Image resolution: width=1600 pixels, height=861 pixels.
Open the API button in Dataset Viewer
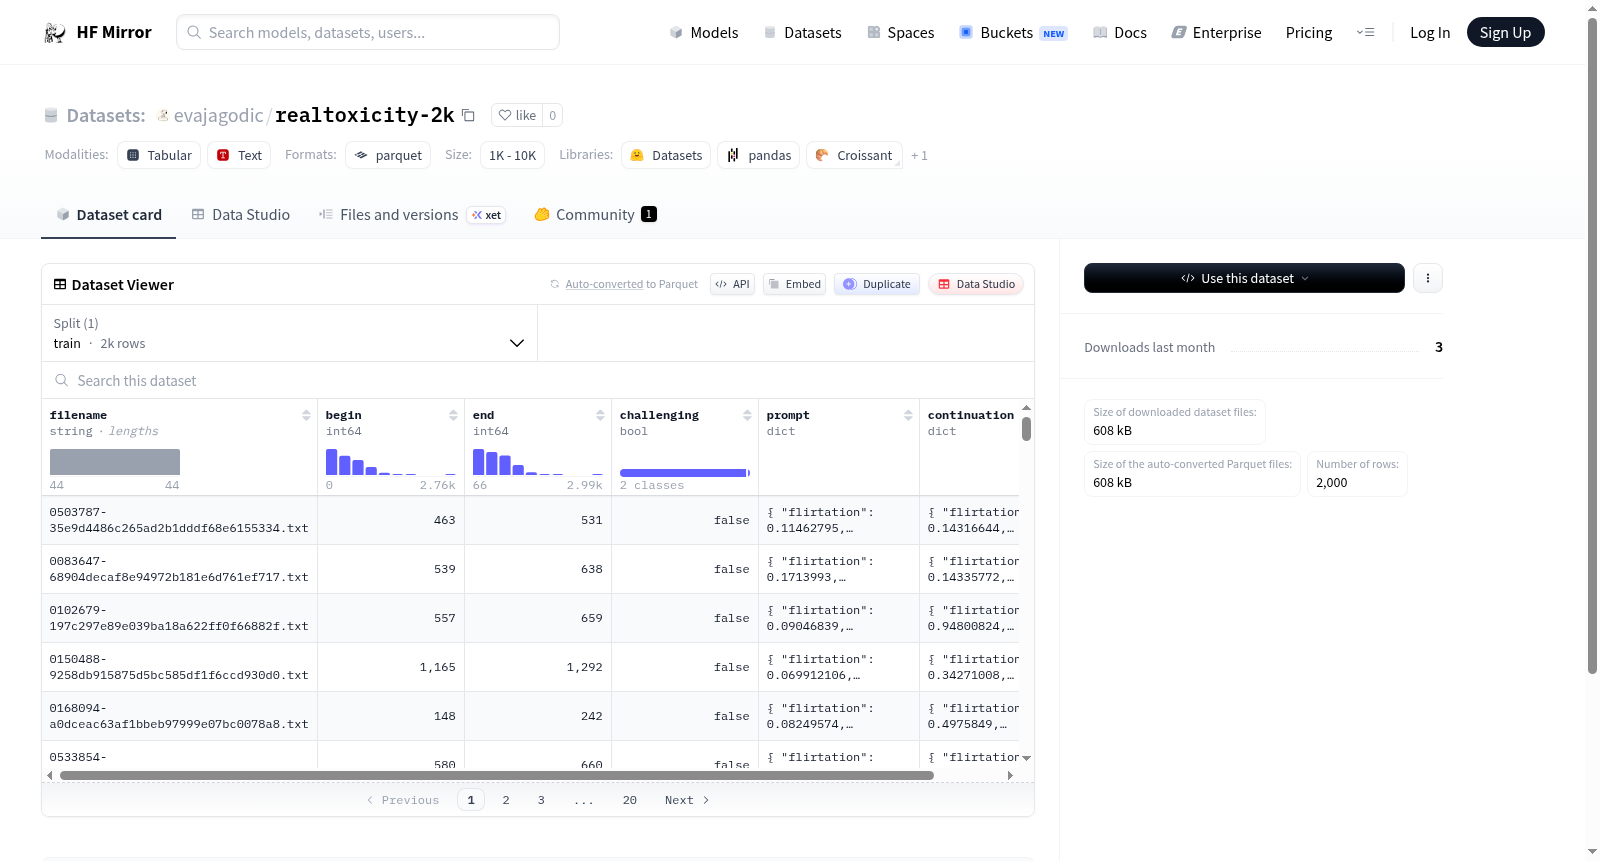coord(732,284)
